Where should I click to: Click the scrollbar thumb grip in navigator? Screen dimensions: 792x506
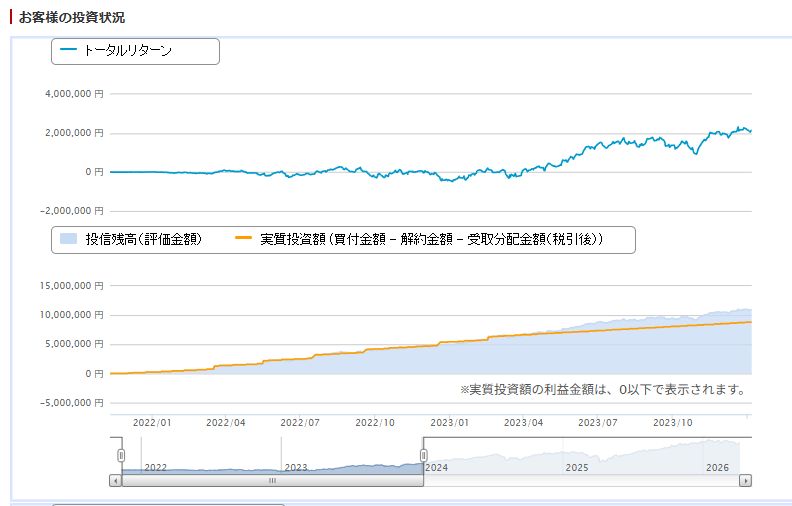coord(271,480)
